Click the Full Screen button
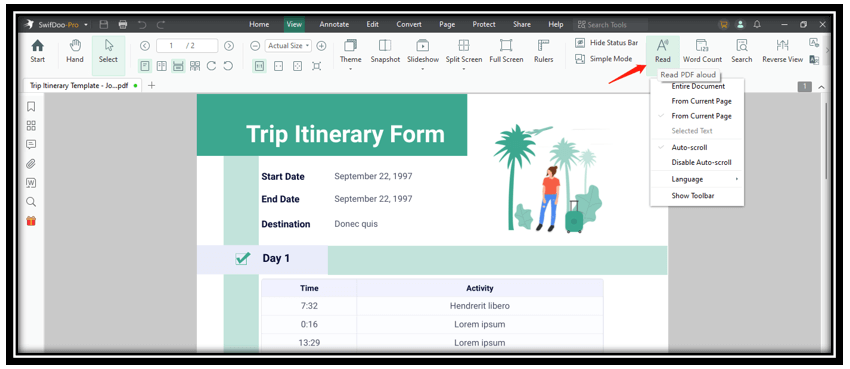The width and height of the screenshot is (850, 369). [x=506, y=51]
